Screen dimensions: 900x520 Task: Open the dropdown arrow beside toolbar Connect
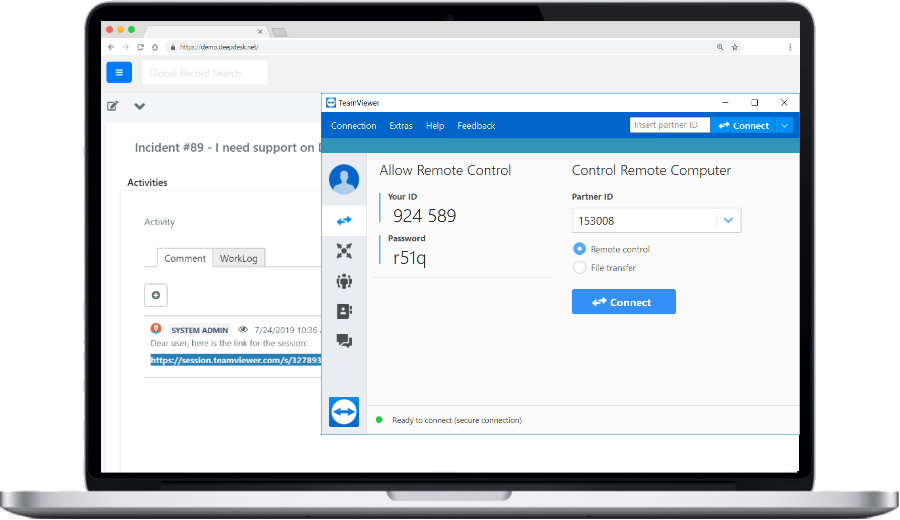785,125
